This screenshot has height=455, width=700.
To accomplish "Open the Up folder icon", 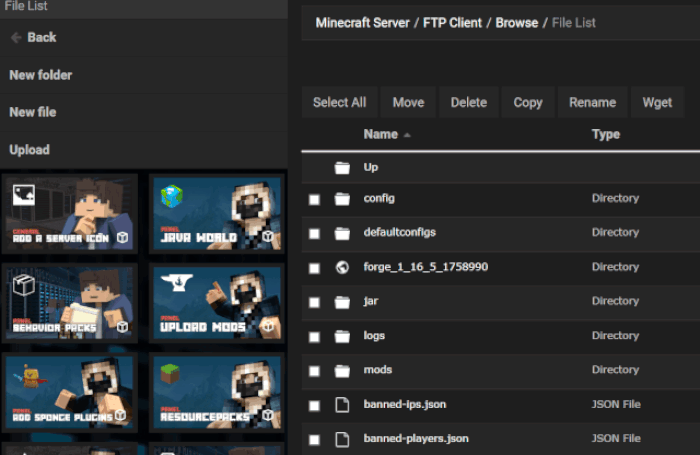I will (342, 167).
